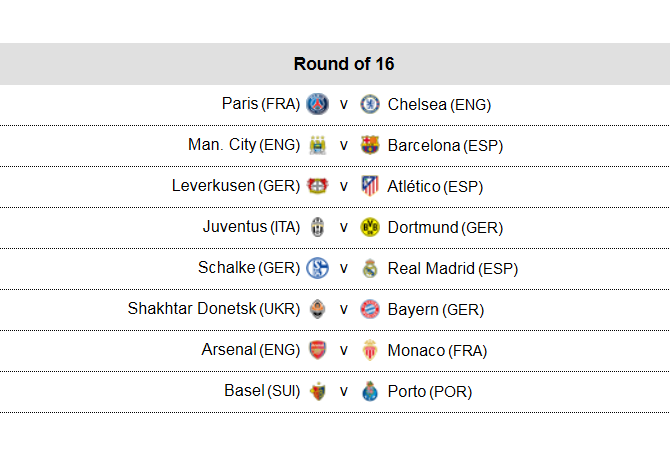
Task: Open the Basel (SUI) team link
Action: 262,391
